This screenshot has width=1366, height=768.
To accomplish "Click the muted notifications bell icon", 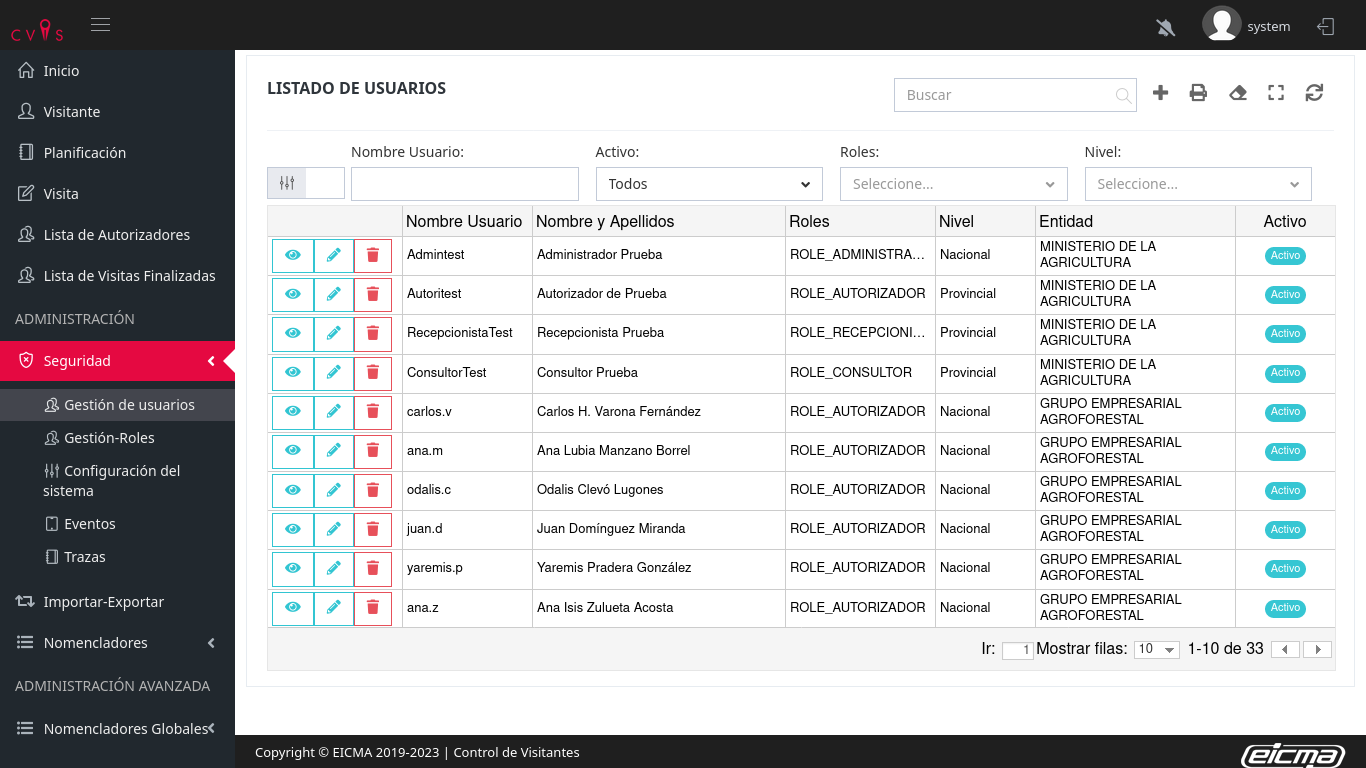I will tap(1165, 27).
